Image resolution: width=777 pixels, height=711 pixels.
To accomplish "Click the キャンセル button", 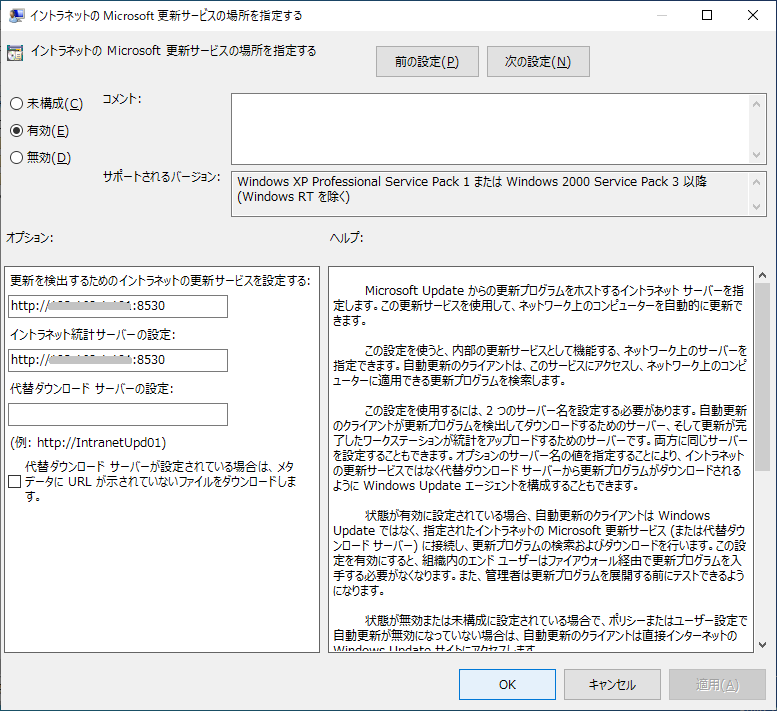I will coord(612,684).
